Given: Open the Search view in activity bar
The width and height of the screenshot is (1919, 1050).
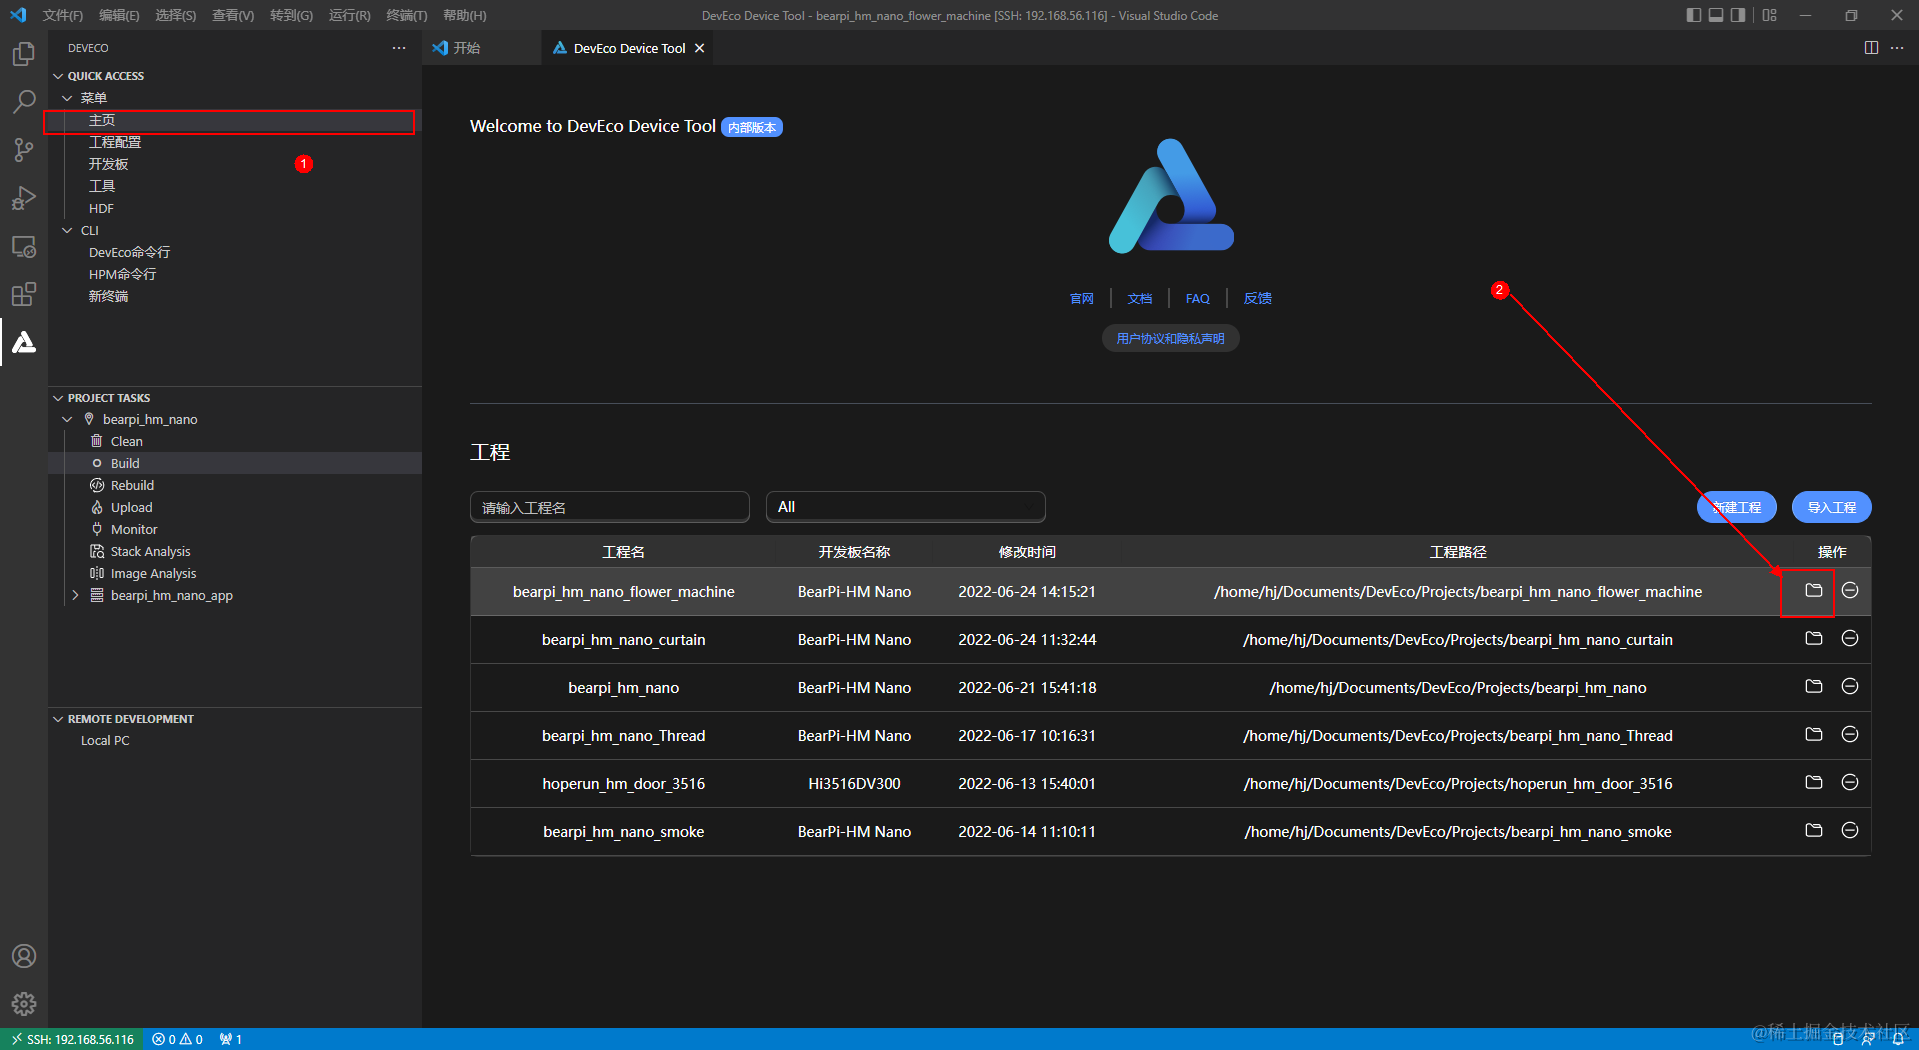Looking at the screenshot, I should [x=24, y=102].
